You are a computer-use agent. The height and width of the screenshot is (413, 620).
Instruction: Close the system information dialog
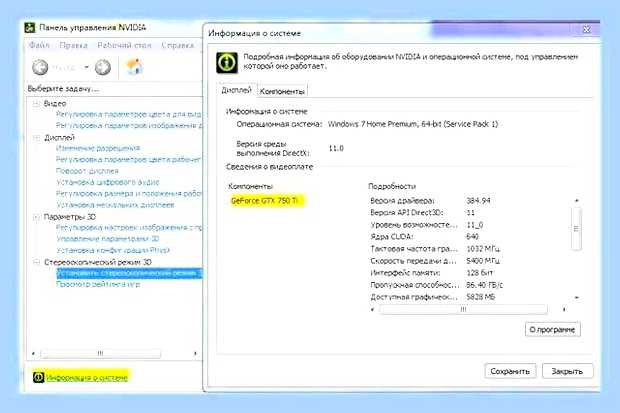(x=587, y=29)
